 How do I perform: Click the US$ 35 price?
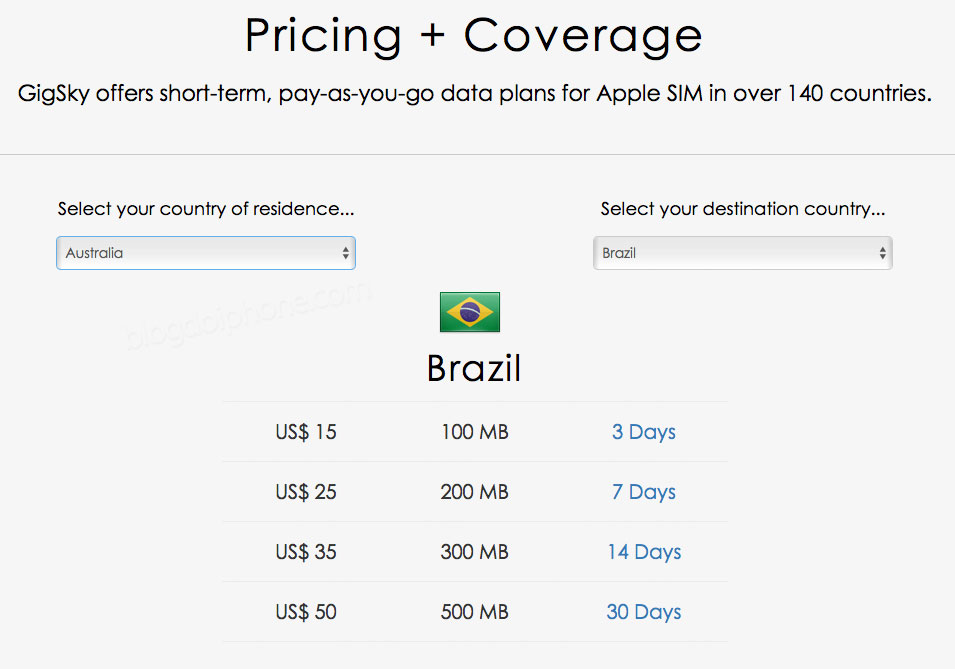(306, 552)
